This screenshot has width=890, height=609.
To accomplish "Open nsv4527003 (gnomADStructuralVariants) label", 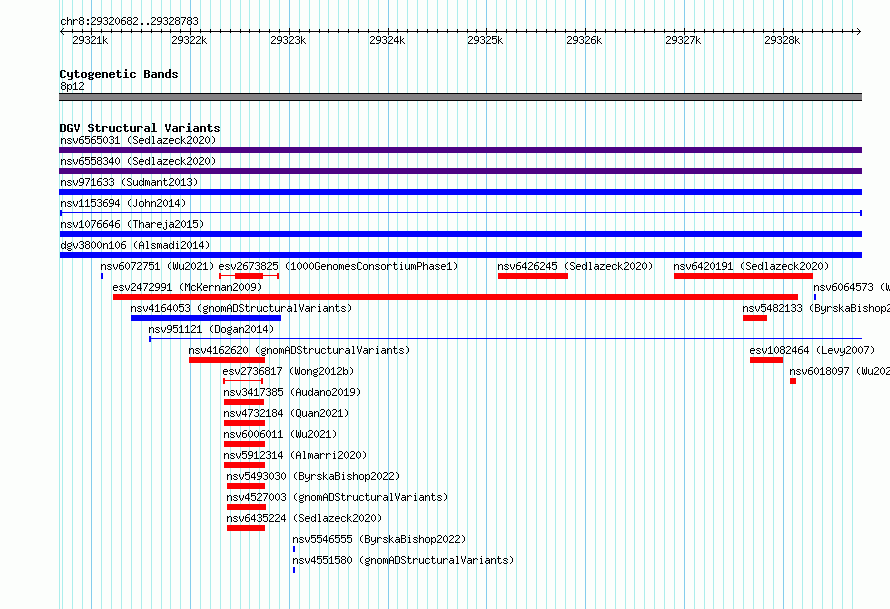I will click(337, 497).
